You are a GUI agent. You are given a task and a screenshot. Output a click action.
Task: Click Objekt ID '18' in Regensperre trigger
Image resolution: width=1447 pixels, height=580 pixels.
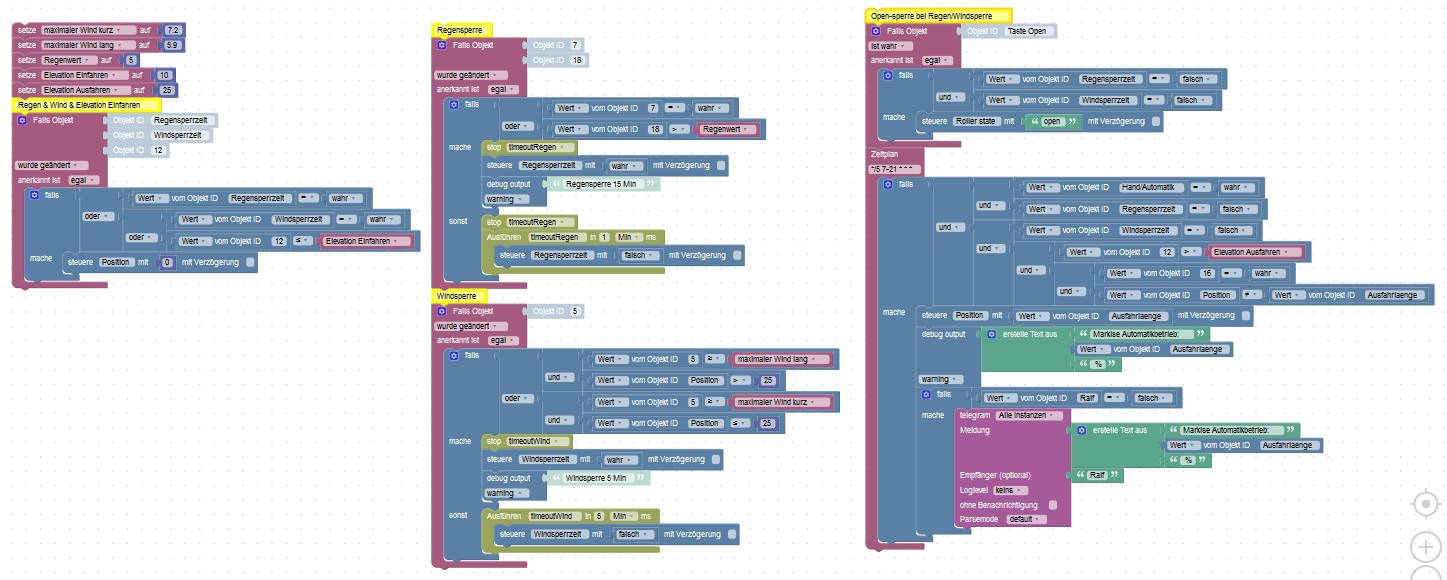tap(578, 60)
